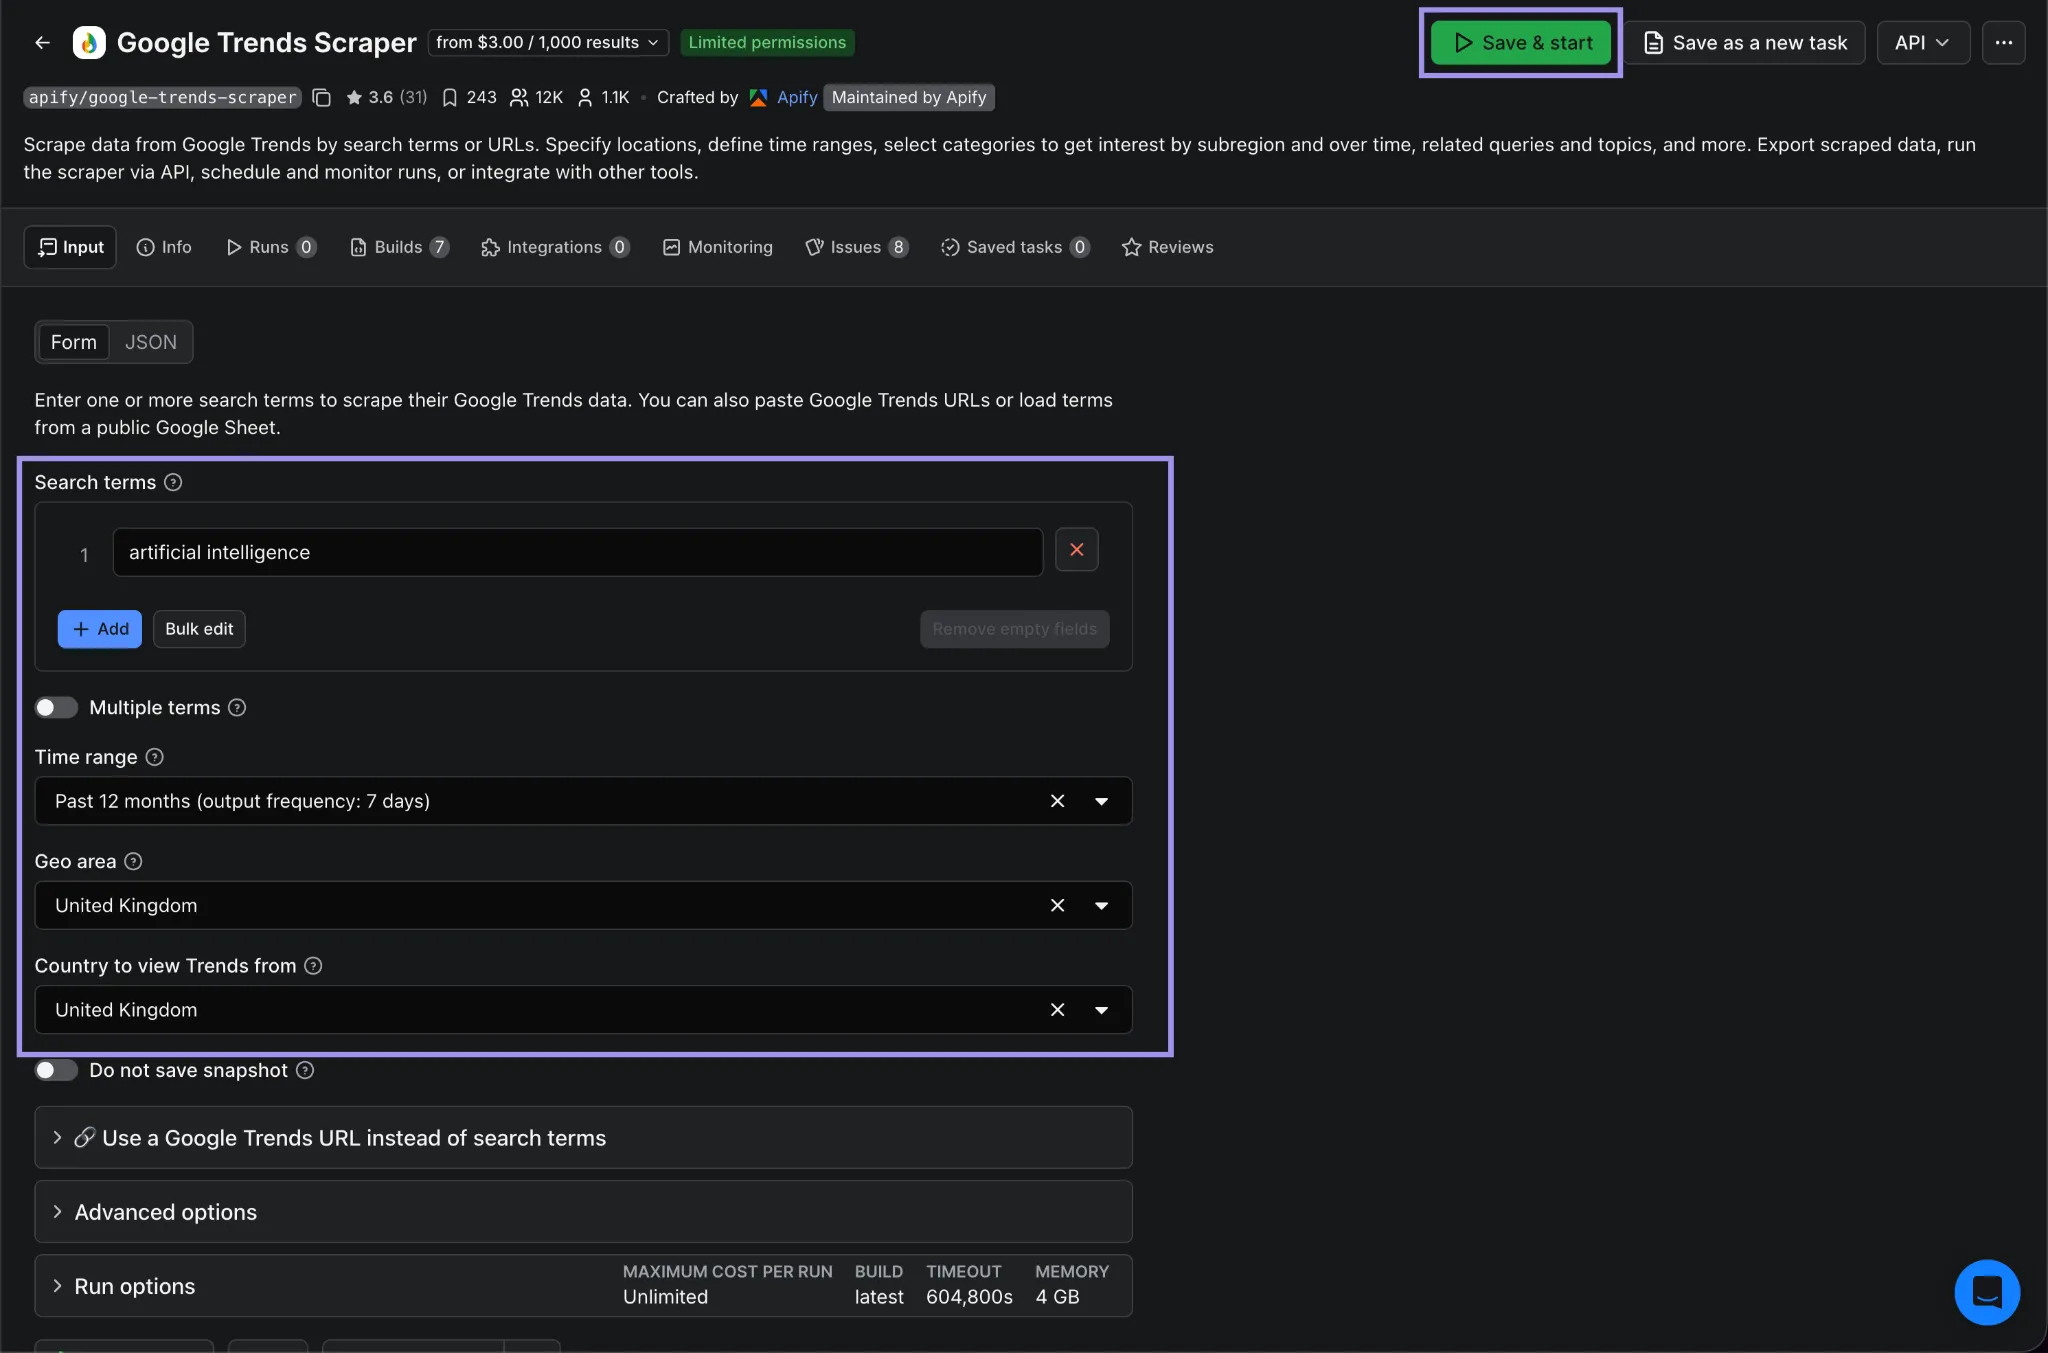Switch input view to JSON
Image resolution: width=2048 pixels, height=1353 pixels.
[x=151, y=342]
